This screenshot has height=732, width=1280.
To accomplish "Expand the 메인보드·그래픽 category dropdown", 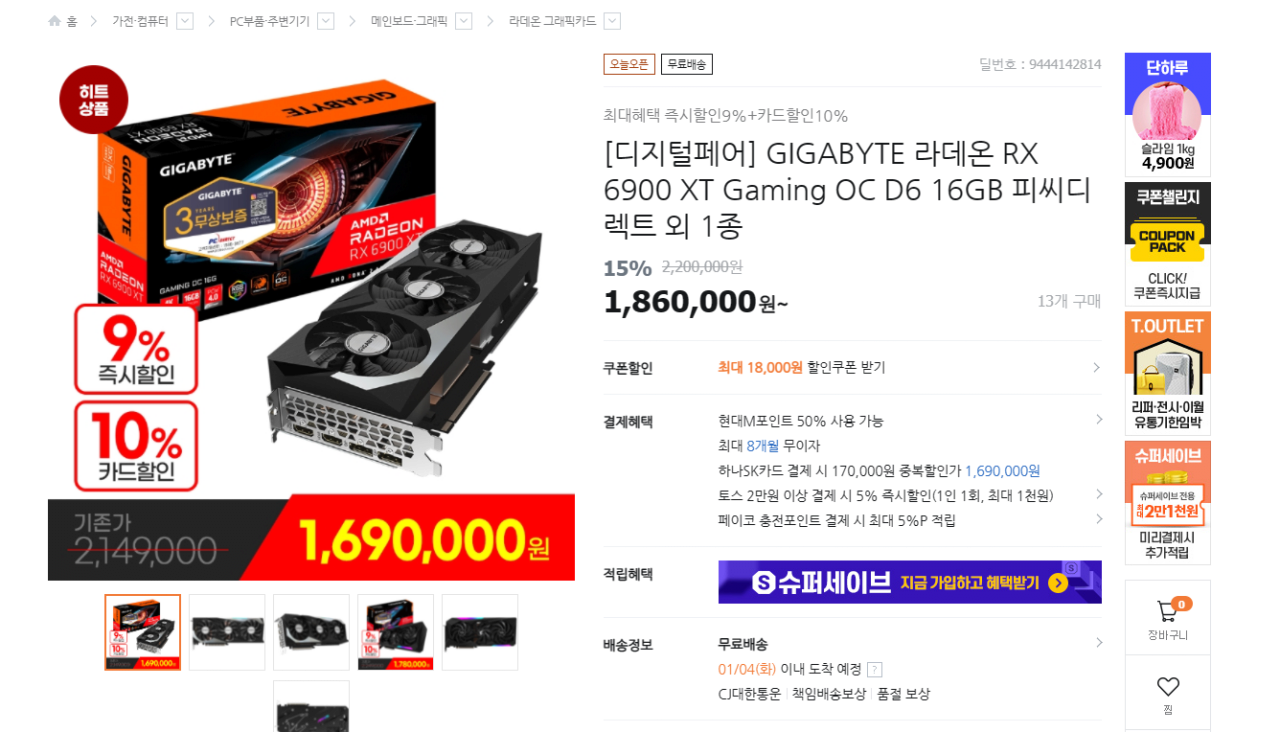I will coord(464,21).
